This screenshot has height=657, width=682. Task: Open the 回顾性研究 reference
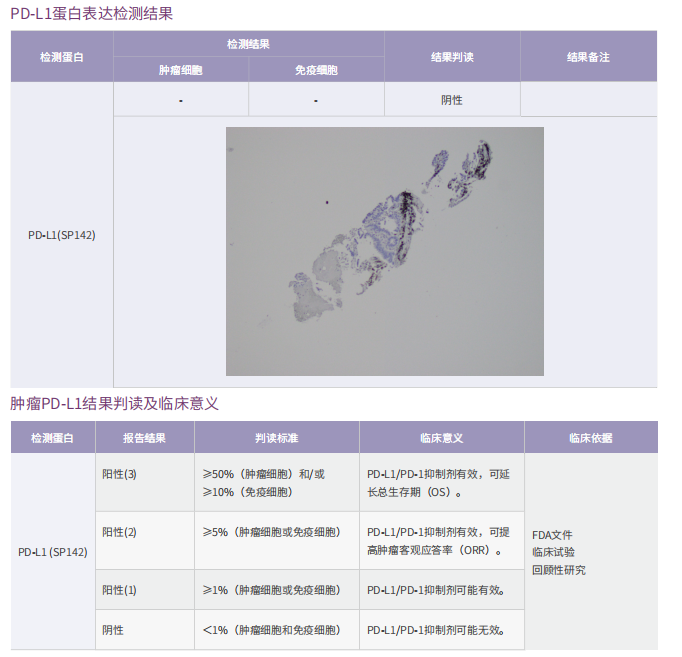coord(559,570)
